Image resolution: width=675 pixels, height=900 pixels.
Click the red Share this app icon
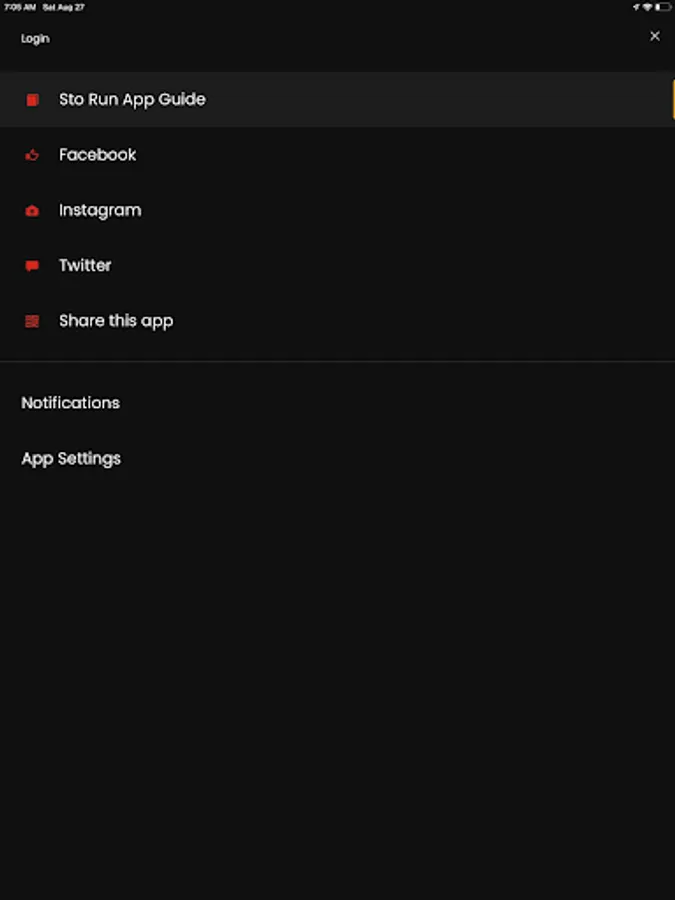point(32,321)
